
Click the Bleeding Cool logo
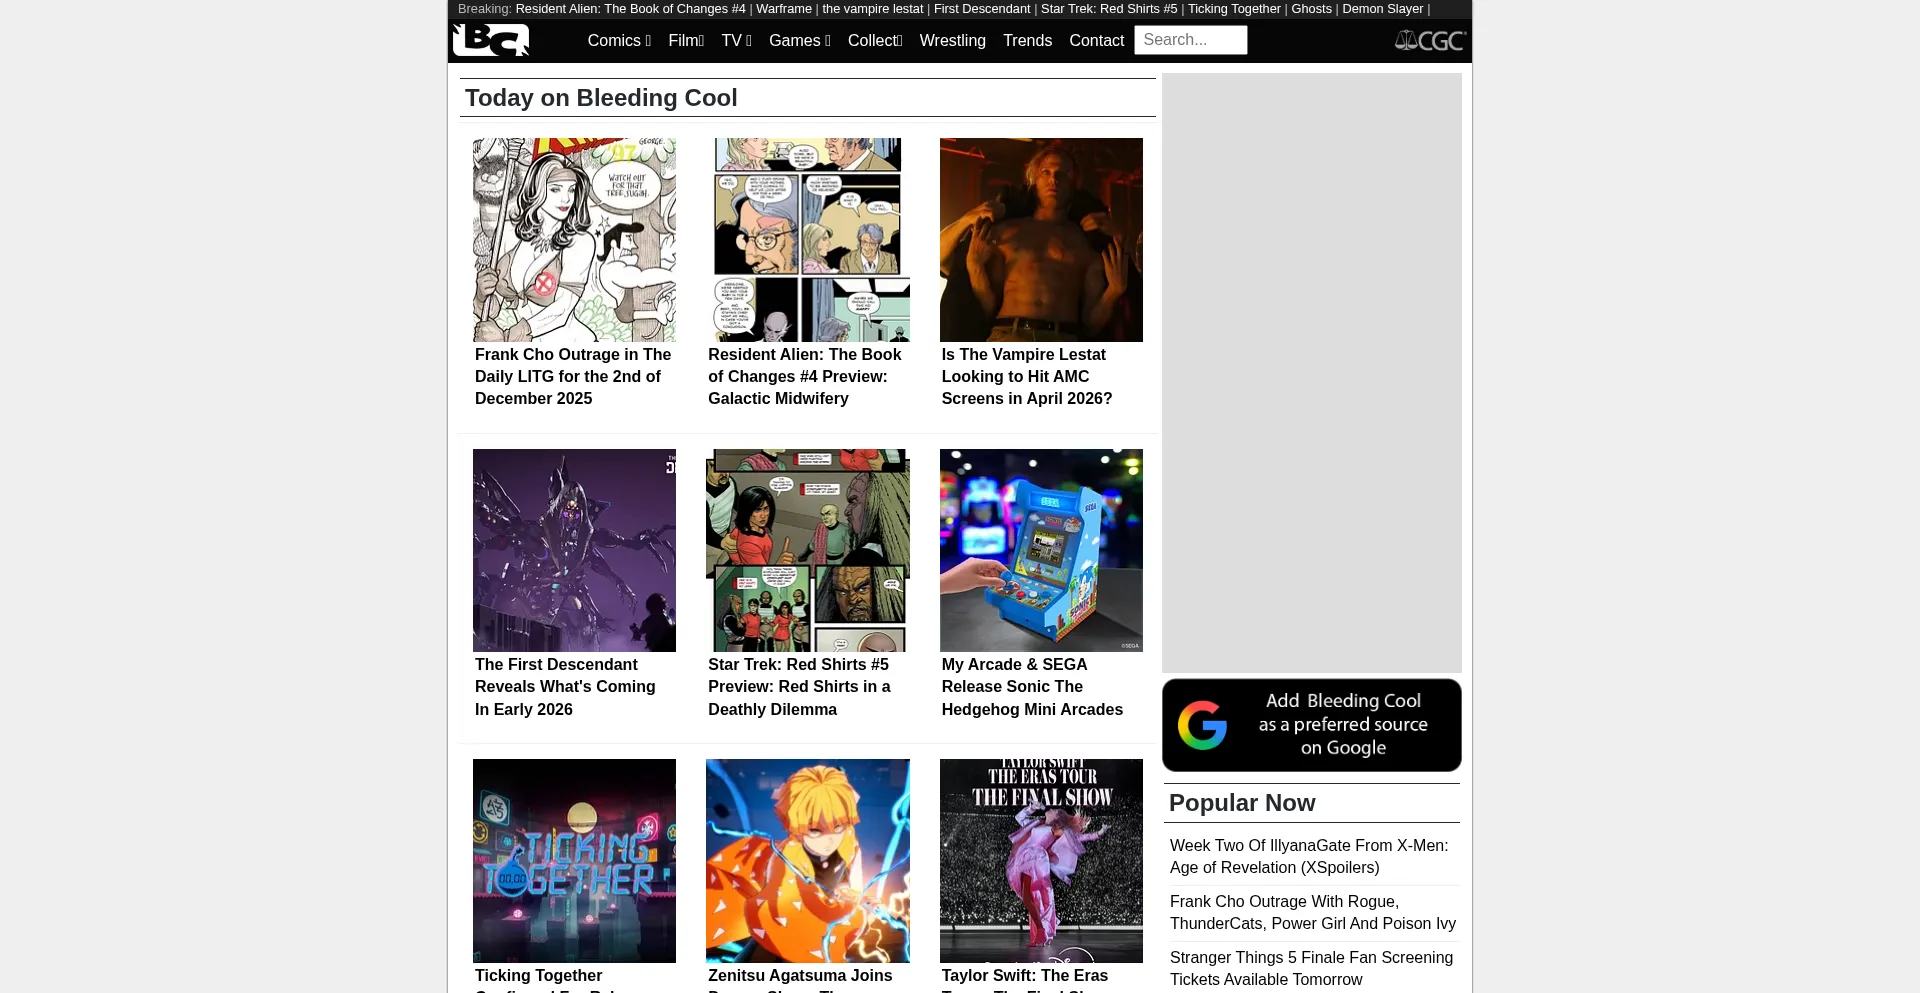[491, 40]
